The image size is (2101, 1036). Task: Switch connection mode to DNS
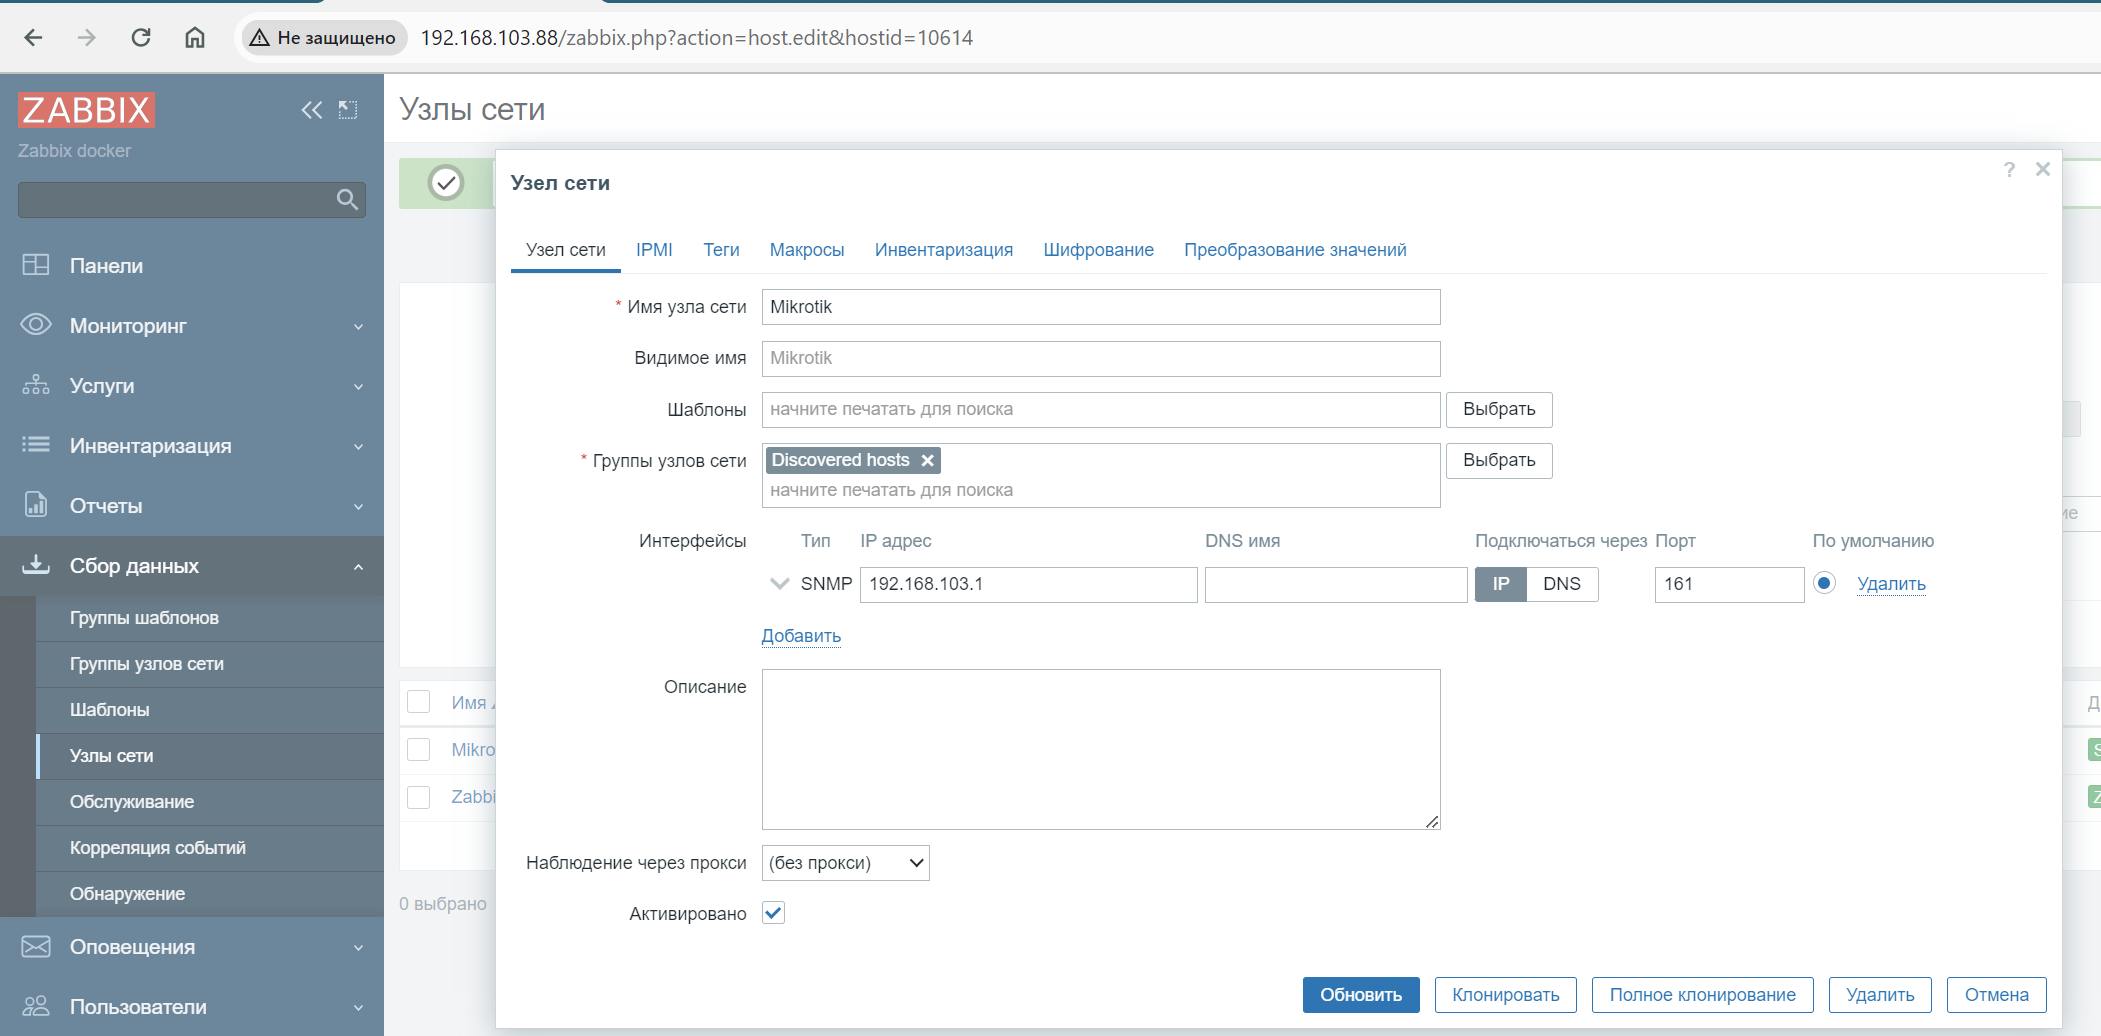[1561, 584]
